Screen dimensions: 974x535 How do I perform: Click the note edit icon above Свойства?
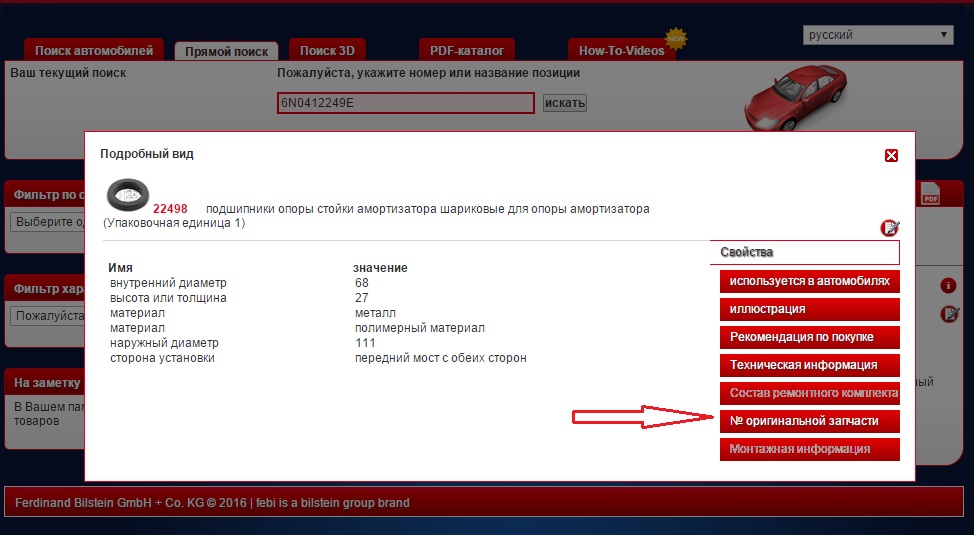click(x=890, y=228)
